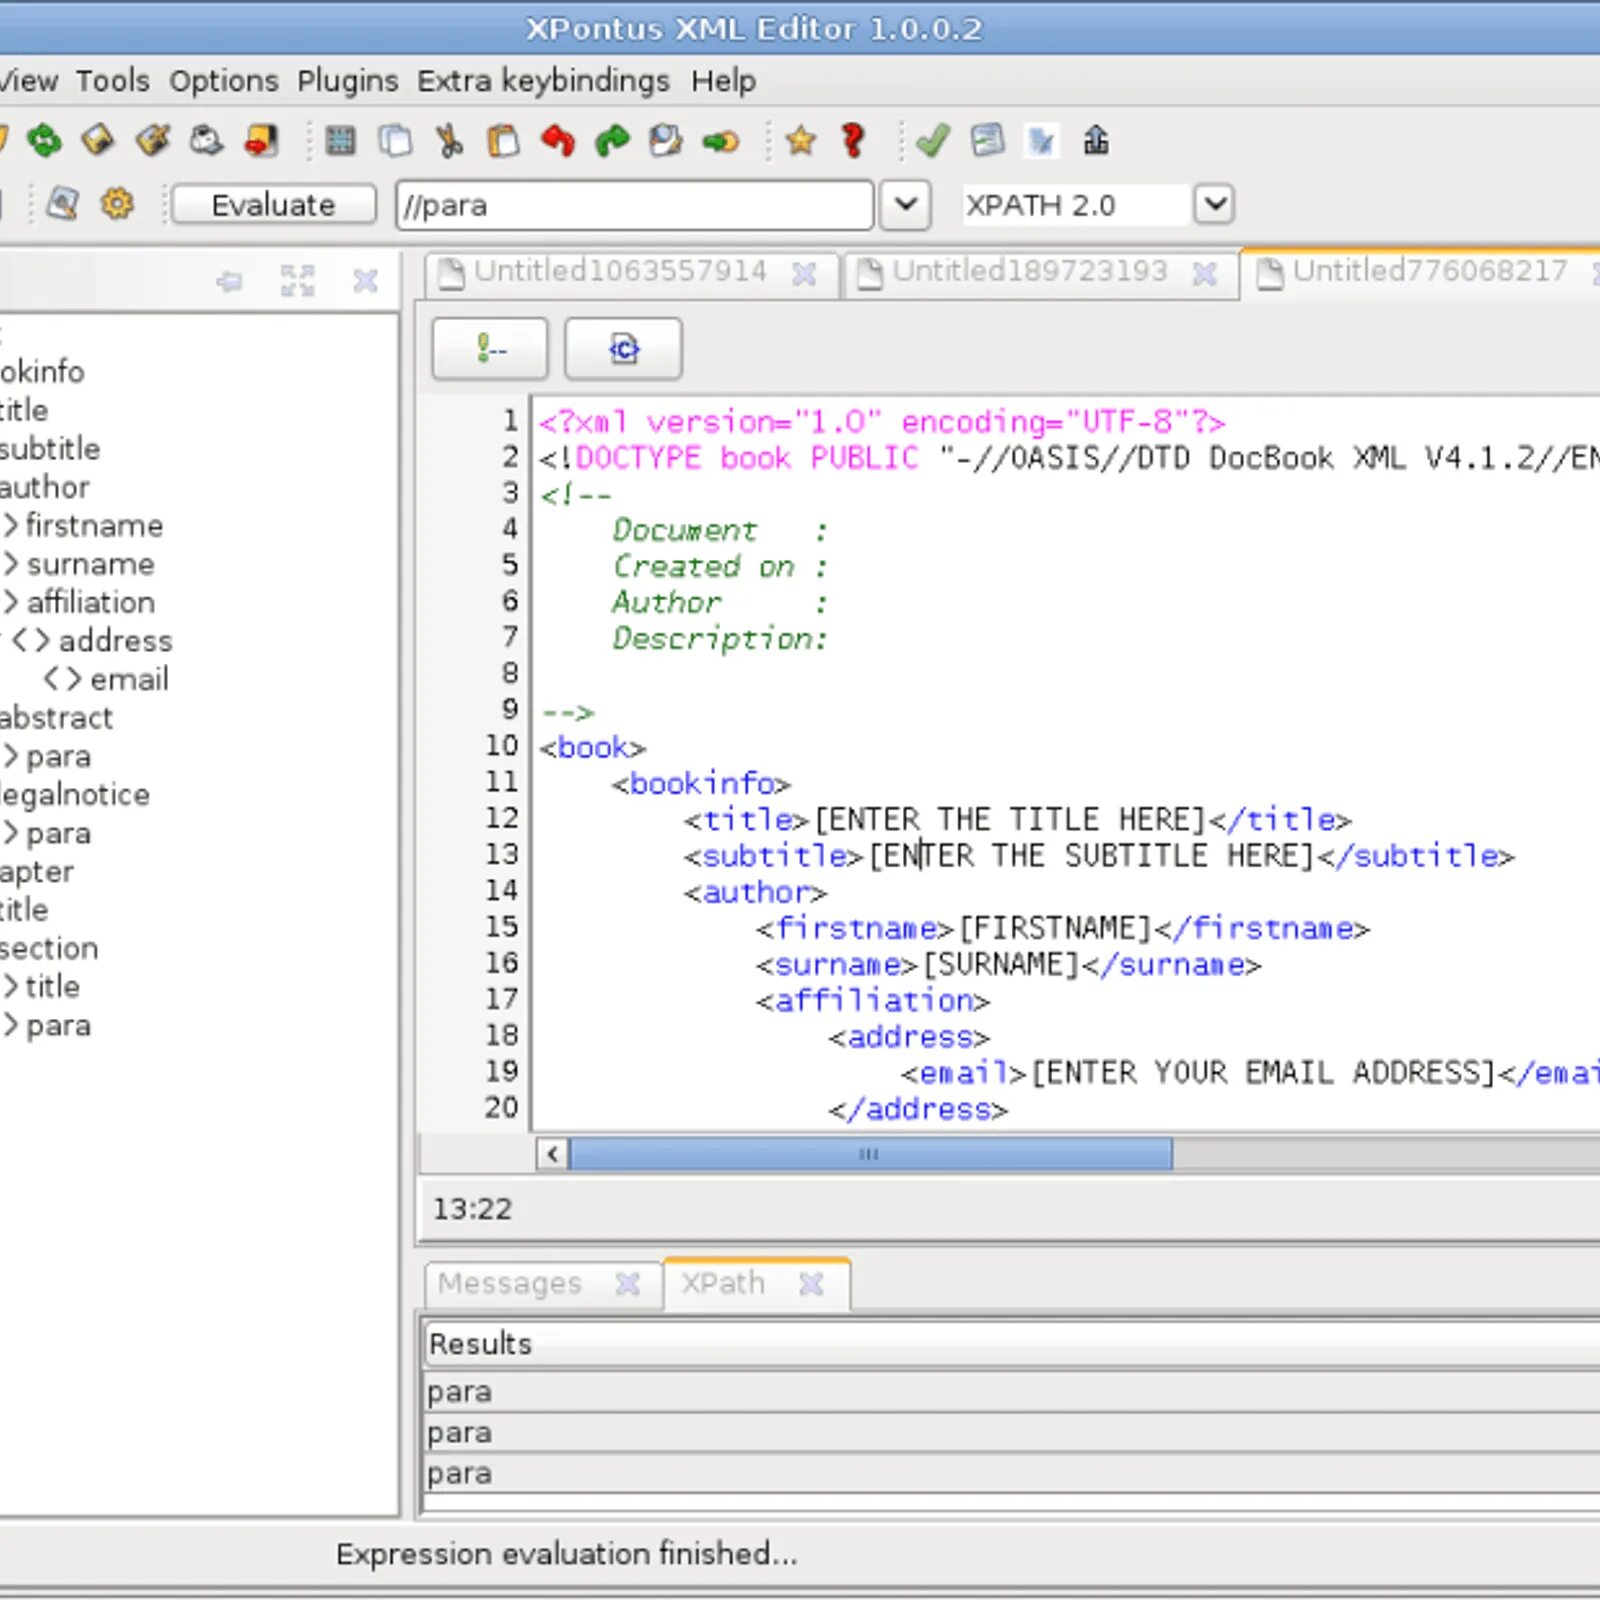This screenshot has width=1600, height=1600.
Task: Open the XPath expression history dropdown
Action: coord(906,204)
